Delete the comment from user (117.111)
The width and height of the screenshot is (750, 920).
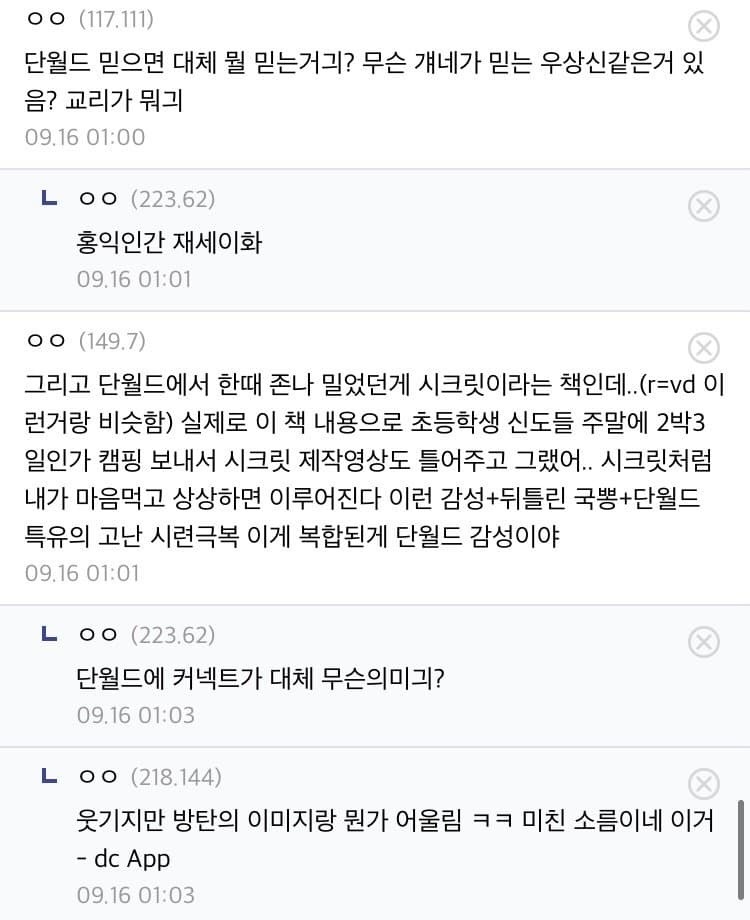(x=704, y=26)
